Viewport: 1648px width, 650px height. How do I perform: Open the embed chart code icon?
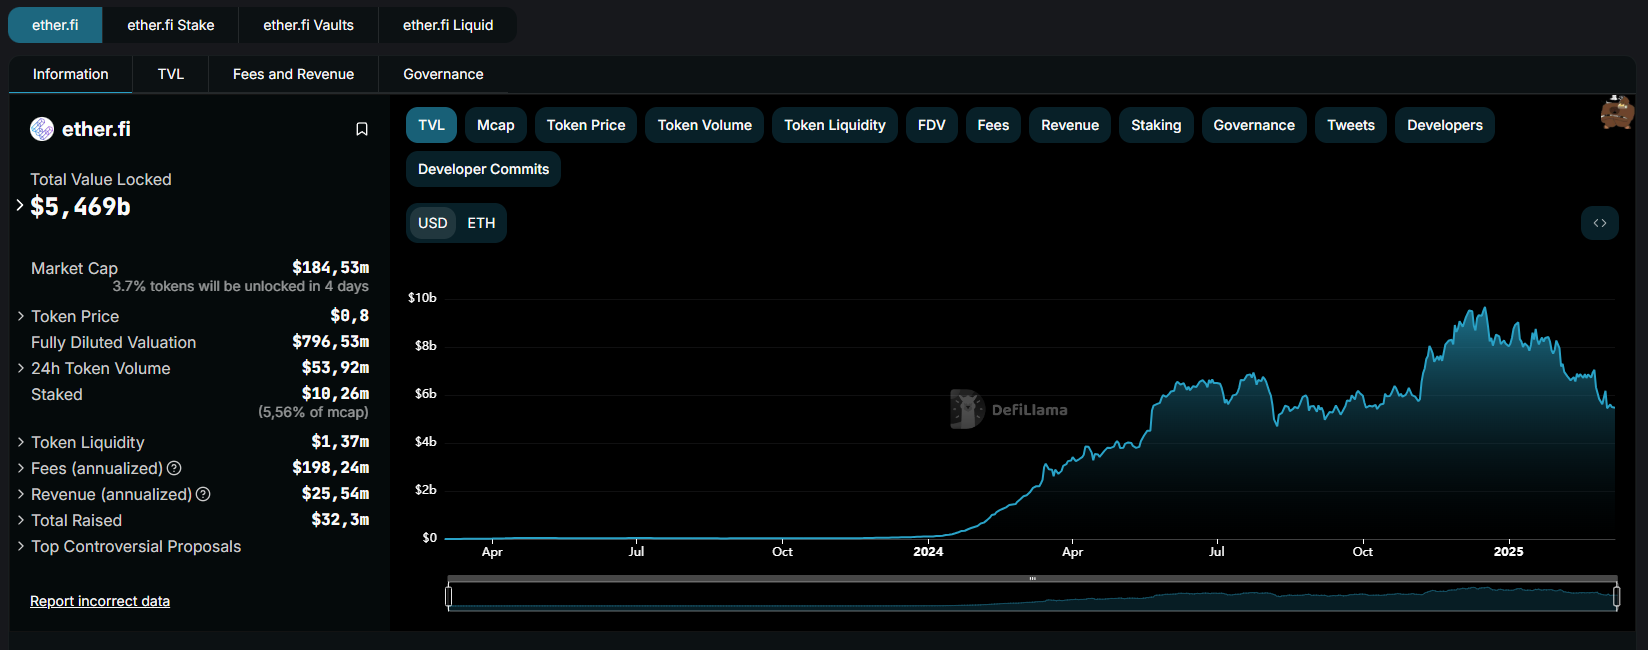(x=1600, y=223)
